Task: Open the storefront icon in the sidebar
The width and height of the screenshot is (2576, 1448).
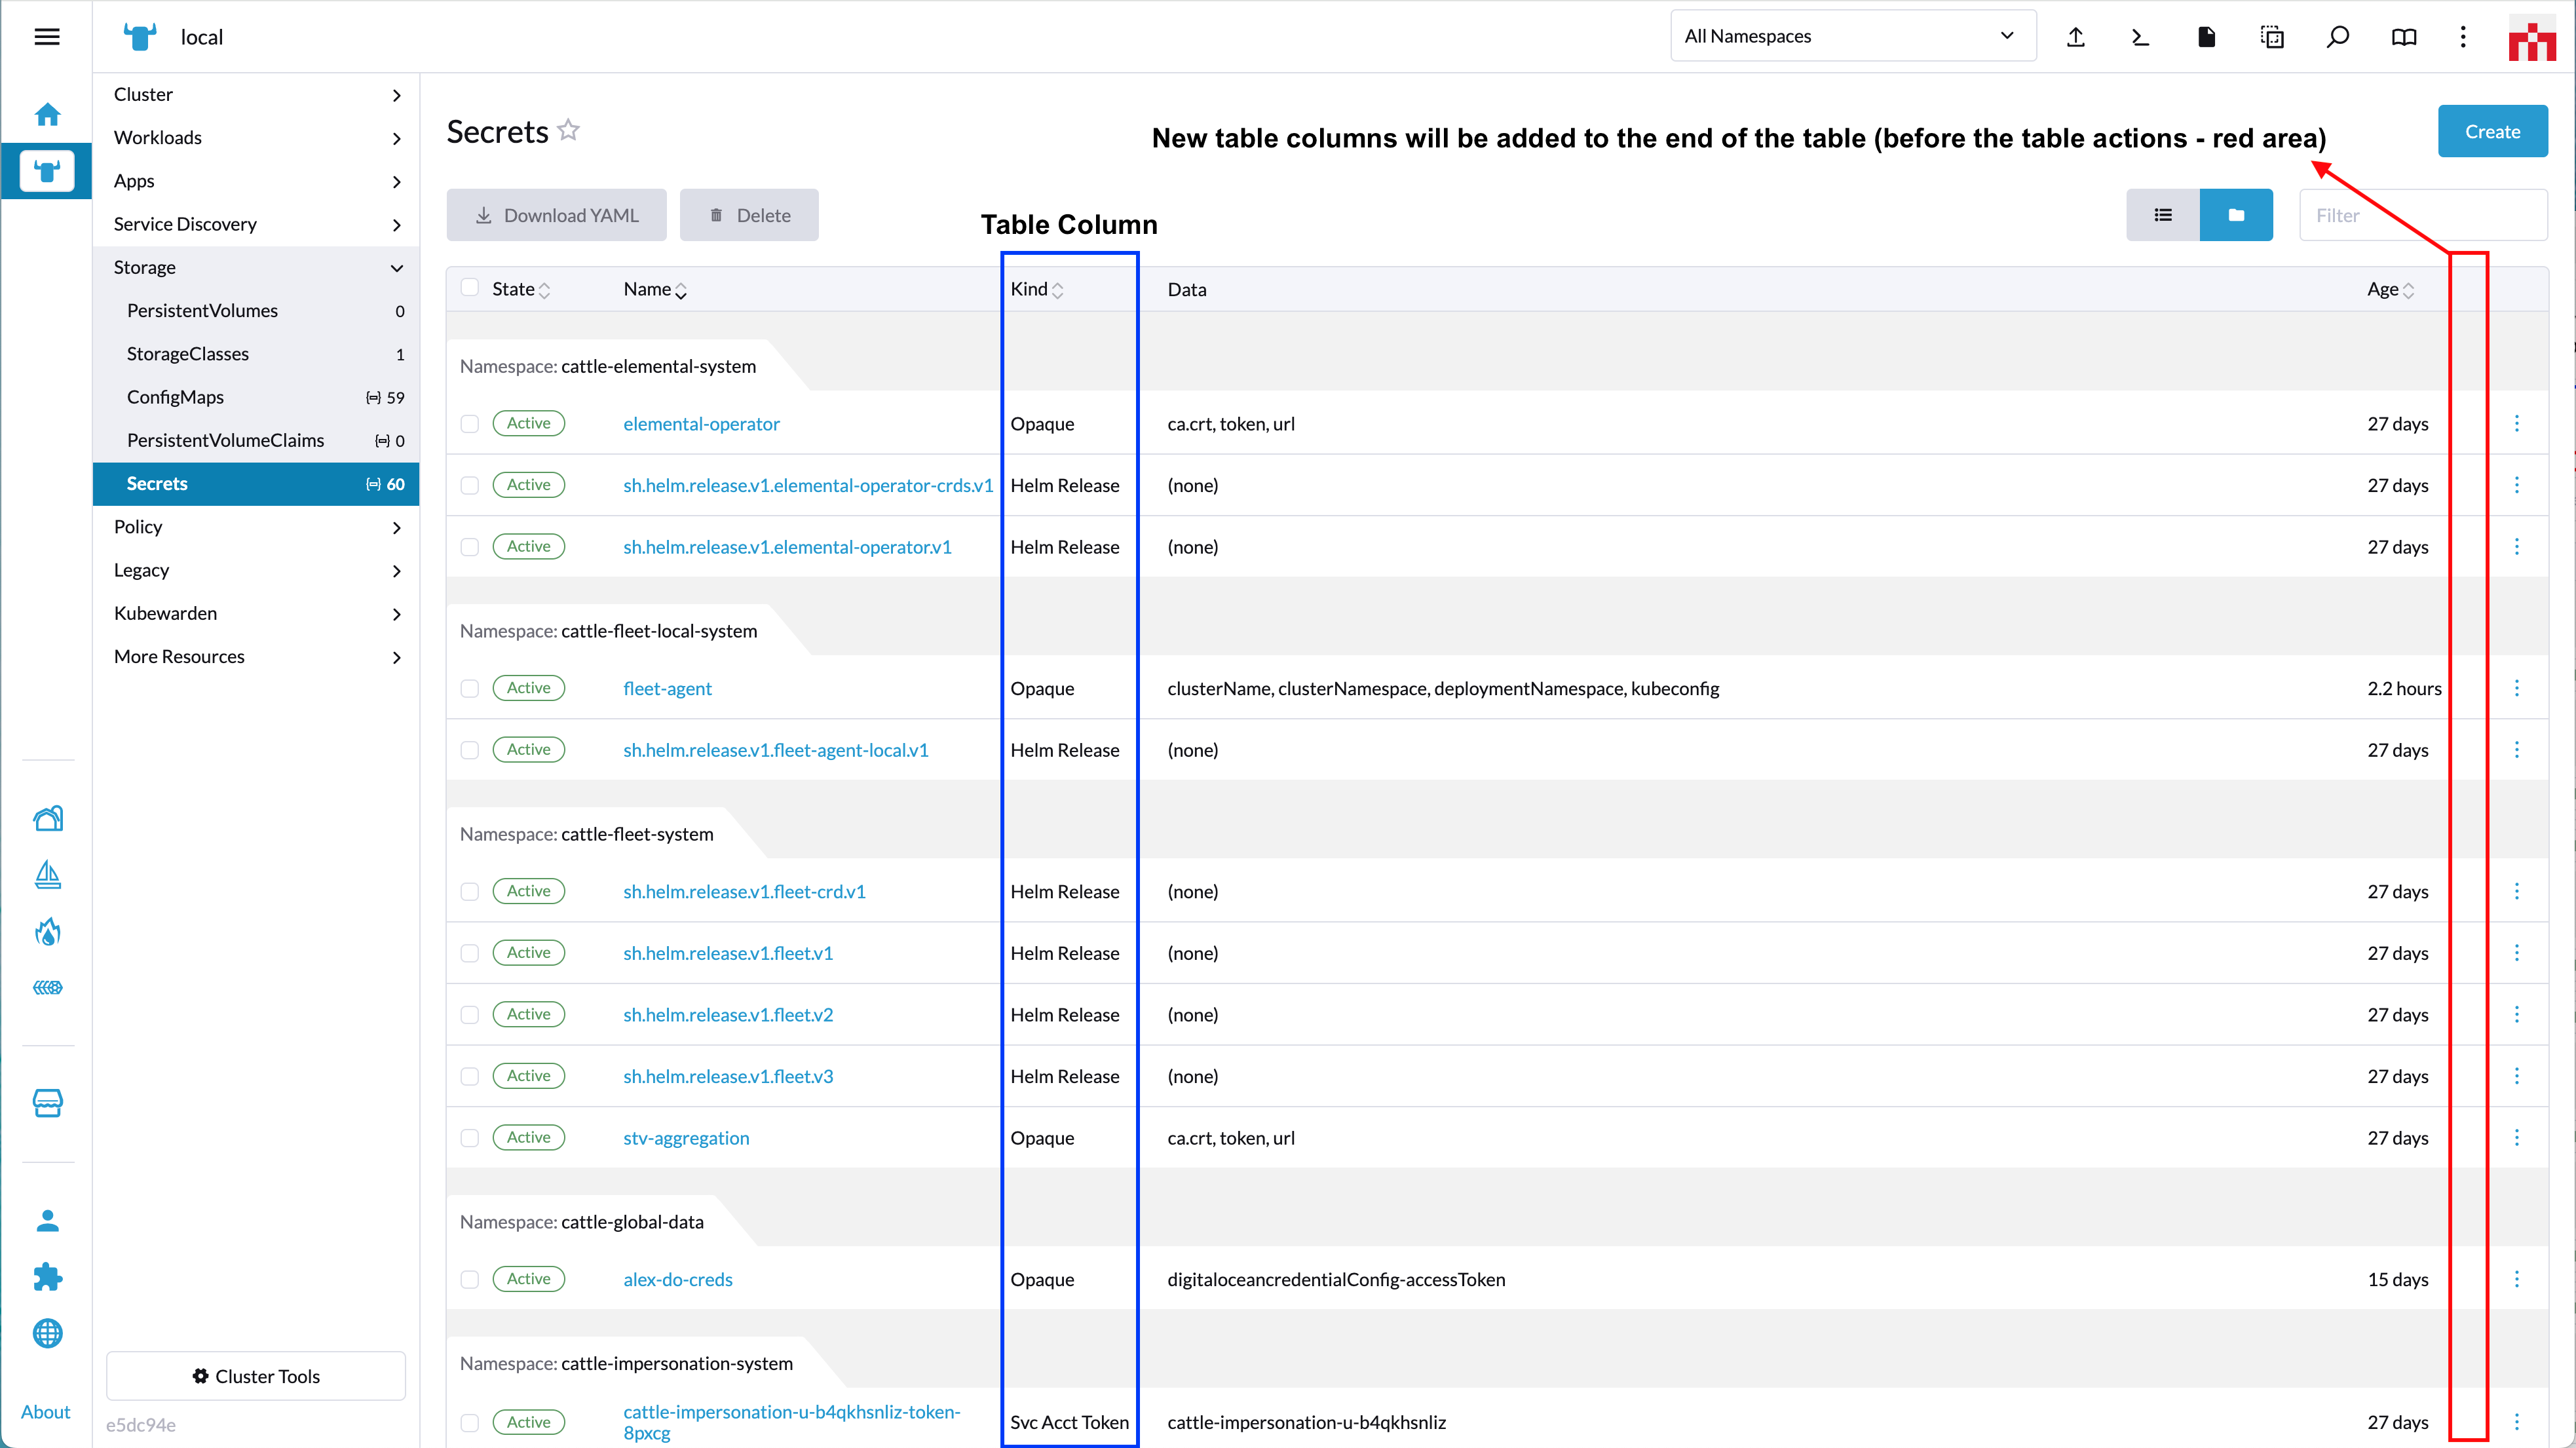Action: click(x=47, y=1103)
